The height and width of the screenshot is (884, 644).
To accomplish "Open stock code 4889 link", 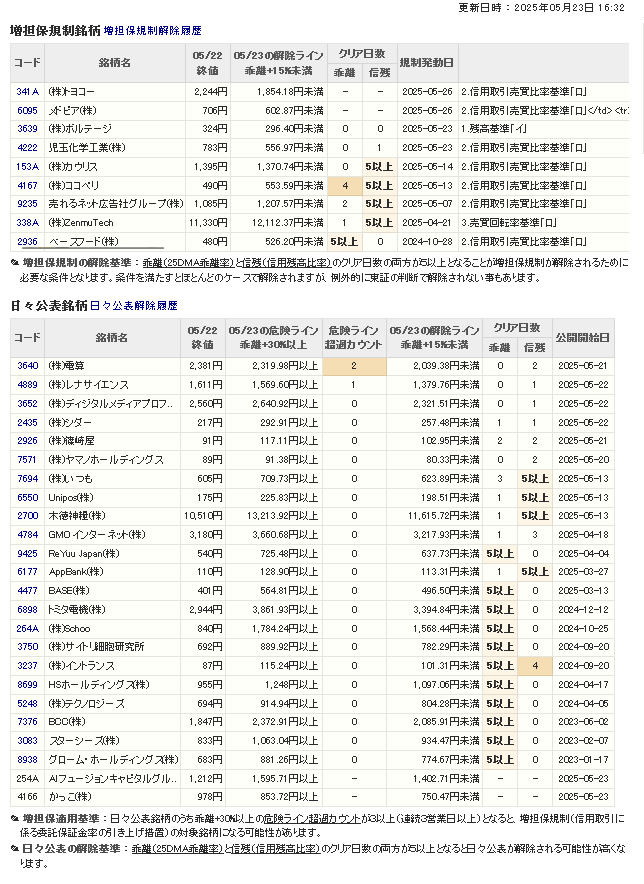I will coord(27,385).
